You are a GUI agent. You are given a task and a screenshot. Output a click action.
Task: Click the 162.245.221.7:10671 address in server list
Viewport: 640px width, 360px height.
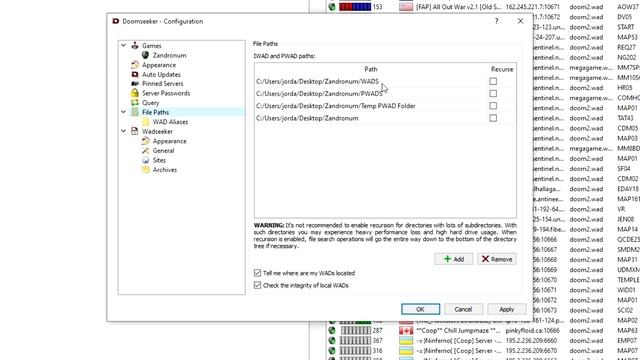[x=533, y=7]
